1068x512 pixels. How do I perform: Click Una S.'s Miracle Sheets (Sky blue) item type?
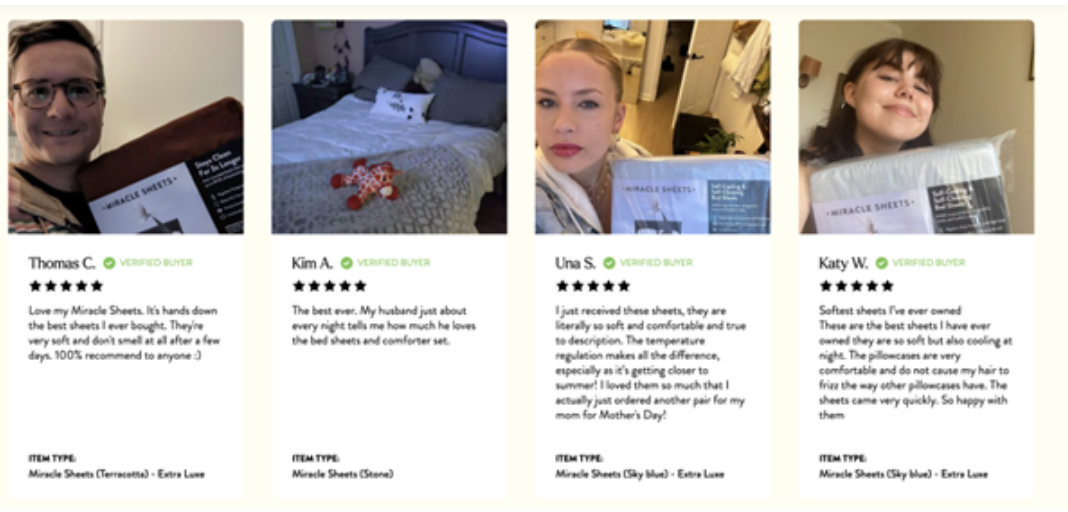pyautogui.click(x=640, y=474)
